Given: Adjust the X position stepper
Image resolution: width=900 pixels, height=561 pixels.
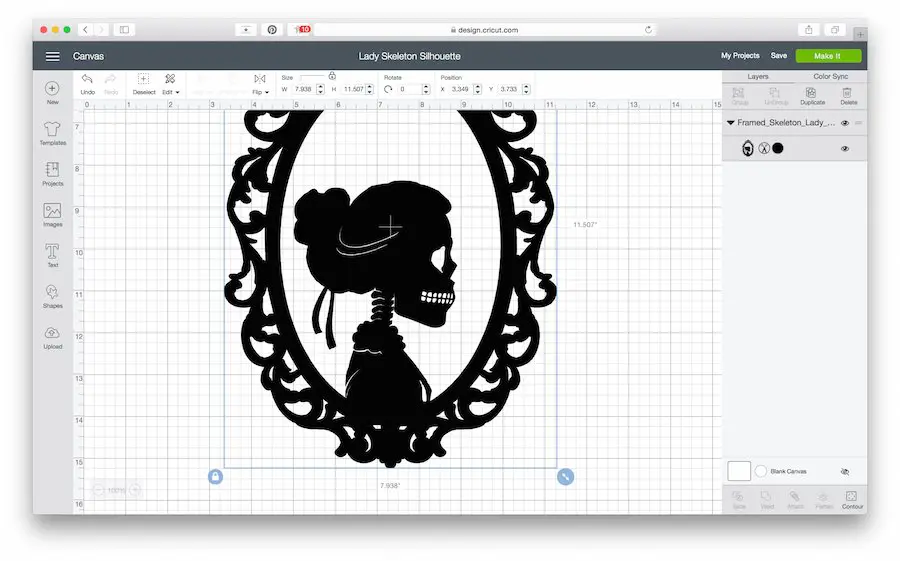Looking at the screenshot, I should [x=477, y=89].
